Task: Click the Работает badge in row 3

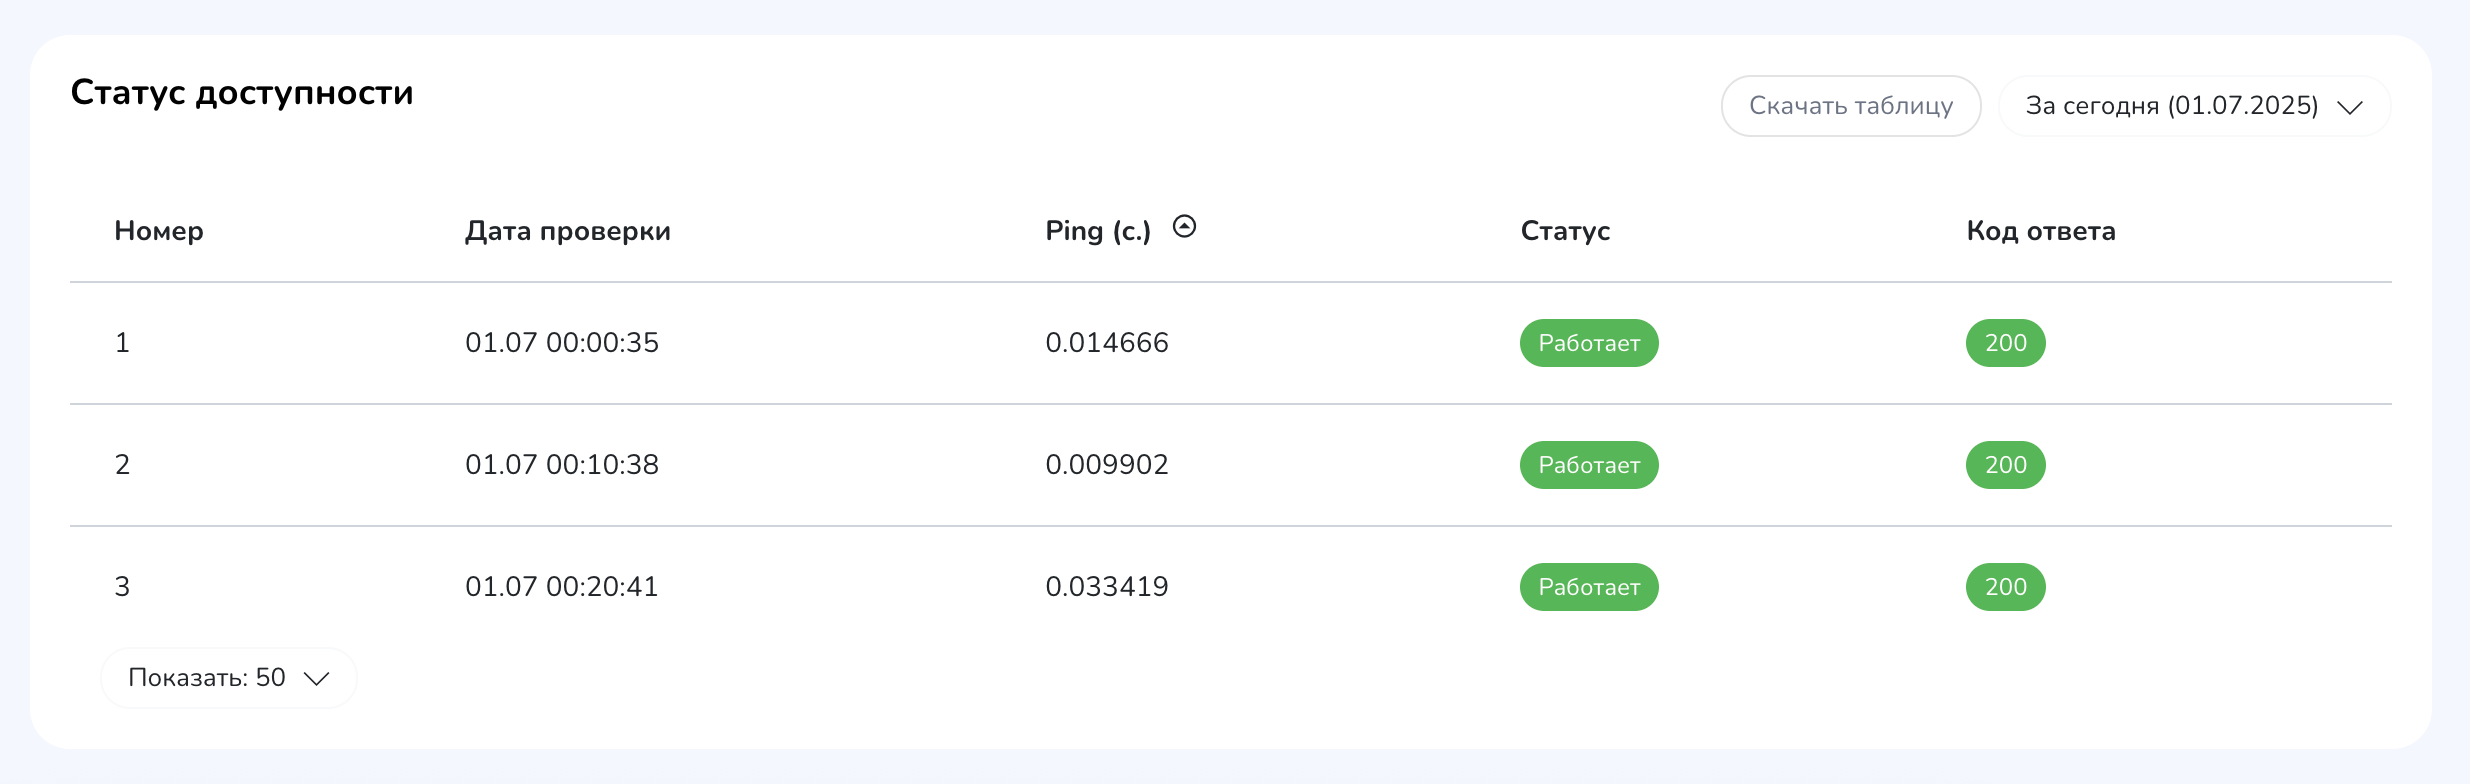Action: tap(1589, 587)
